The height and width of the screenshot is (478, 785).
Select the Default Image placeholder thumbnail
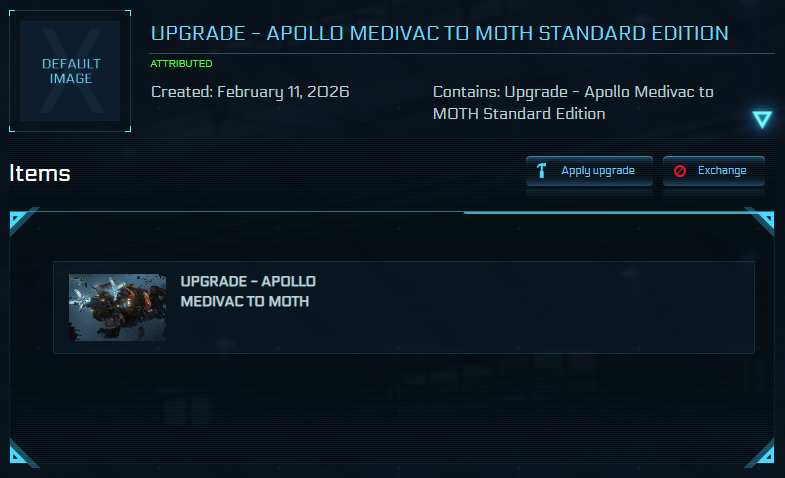point(70,71)
